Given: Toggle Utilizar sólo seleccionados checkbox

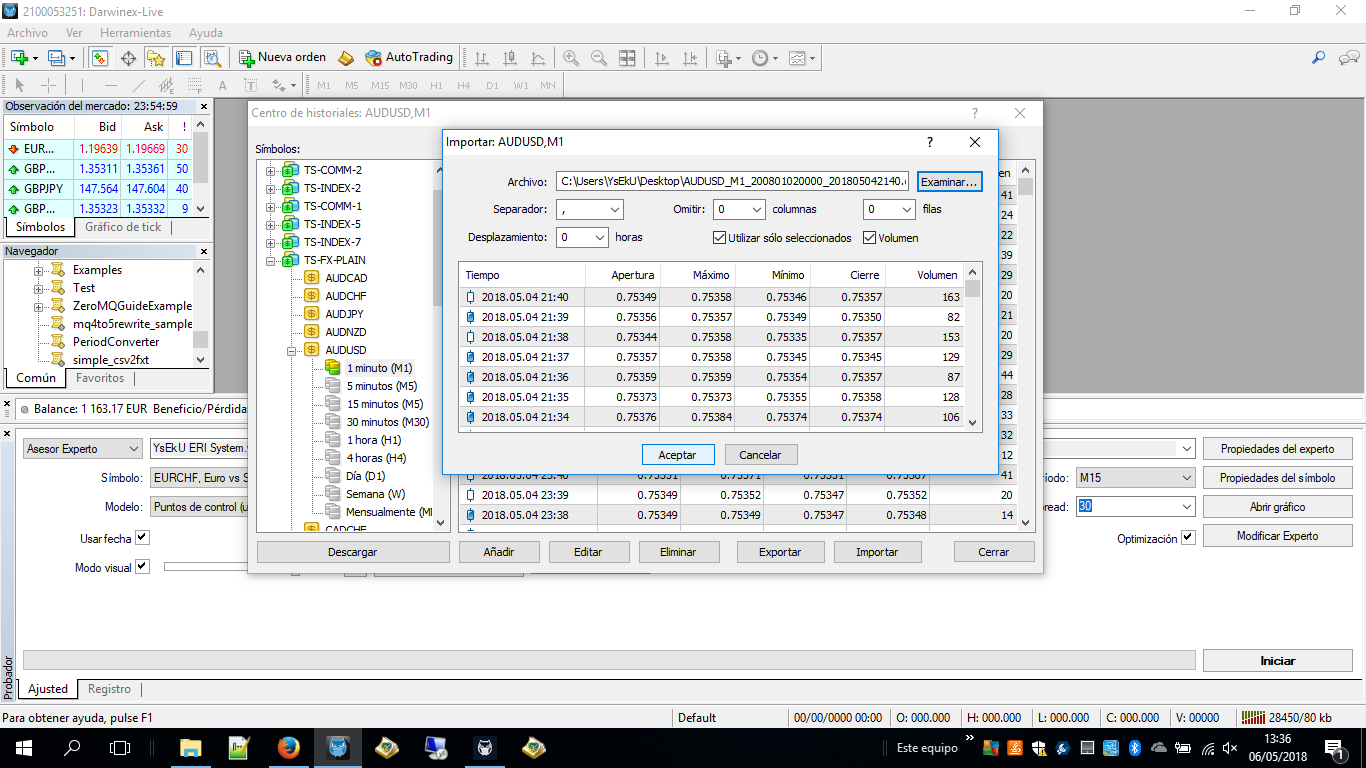Looking at the screenshot, I should 719,238.
